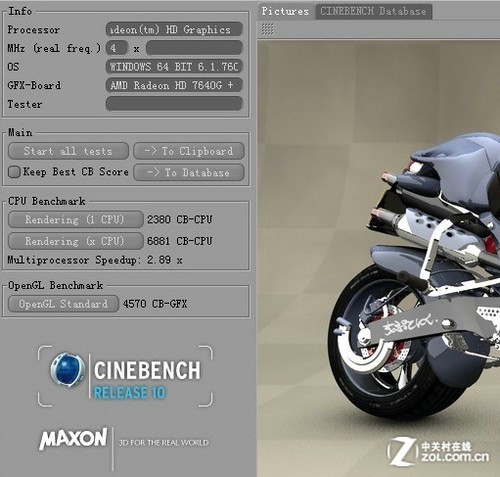Launch the OpenGL Standard benchmark

[x=63, y=304]
